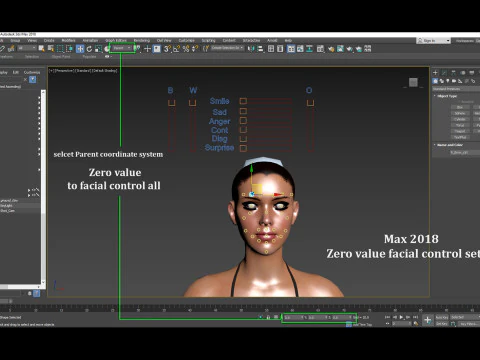Open the Create Selection Set dropdown
Screen dimensions: 480x360
(228, 48)
